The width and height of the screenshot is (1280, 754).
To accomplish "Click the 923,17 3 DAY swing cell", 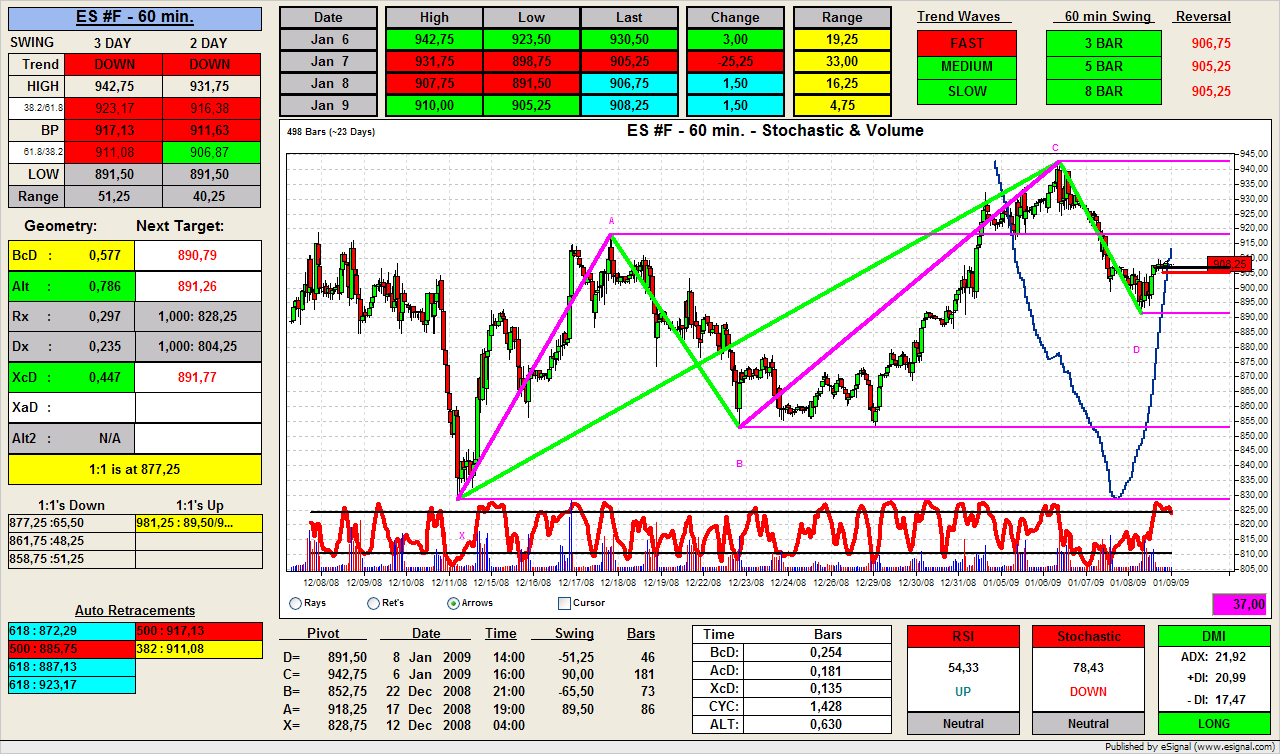I will (x=114, y=108).
